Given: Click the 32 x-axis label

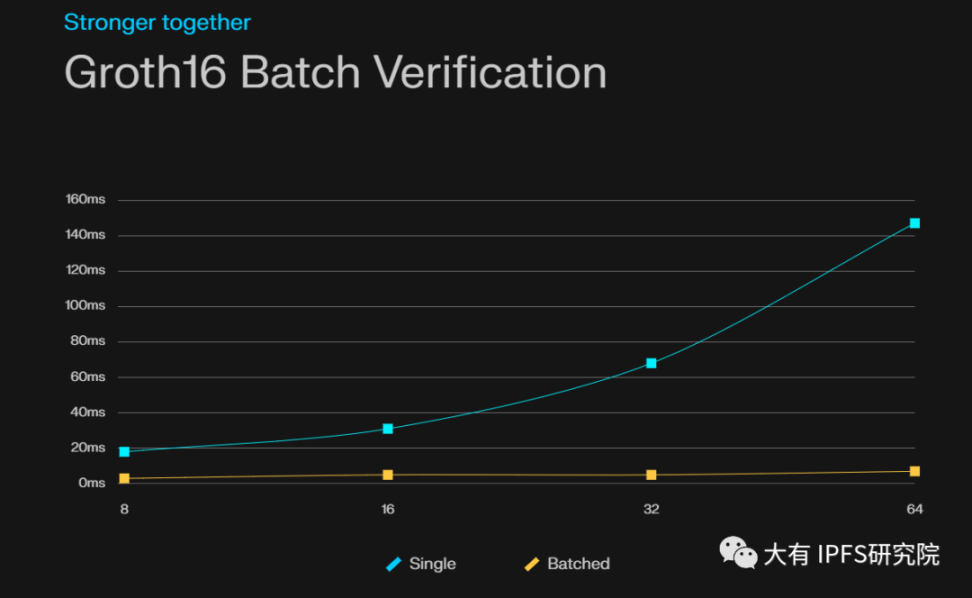Looking at the screenshot, I should pos(651,509).
